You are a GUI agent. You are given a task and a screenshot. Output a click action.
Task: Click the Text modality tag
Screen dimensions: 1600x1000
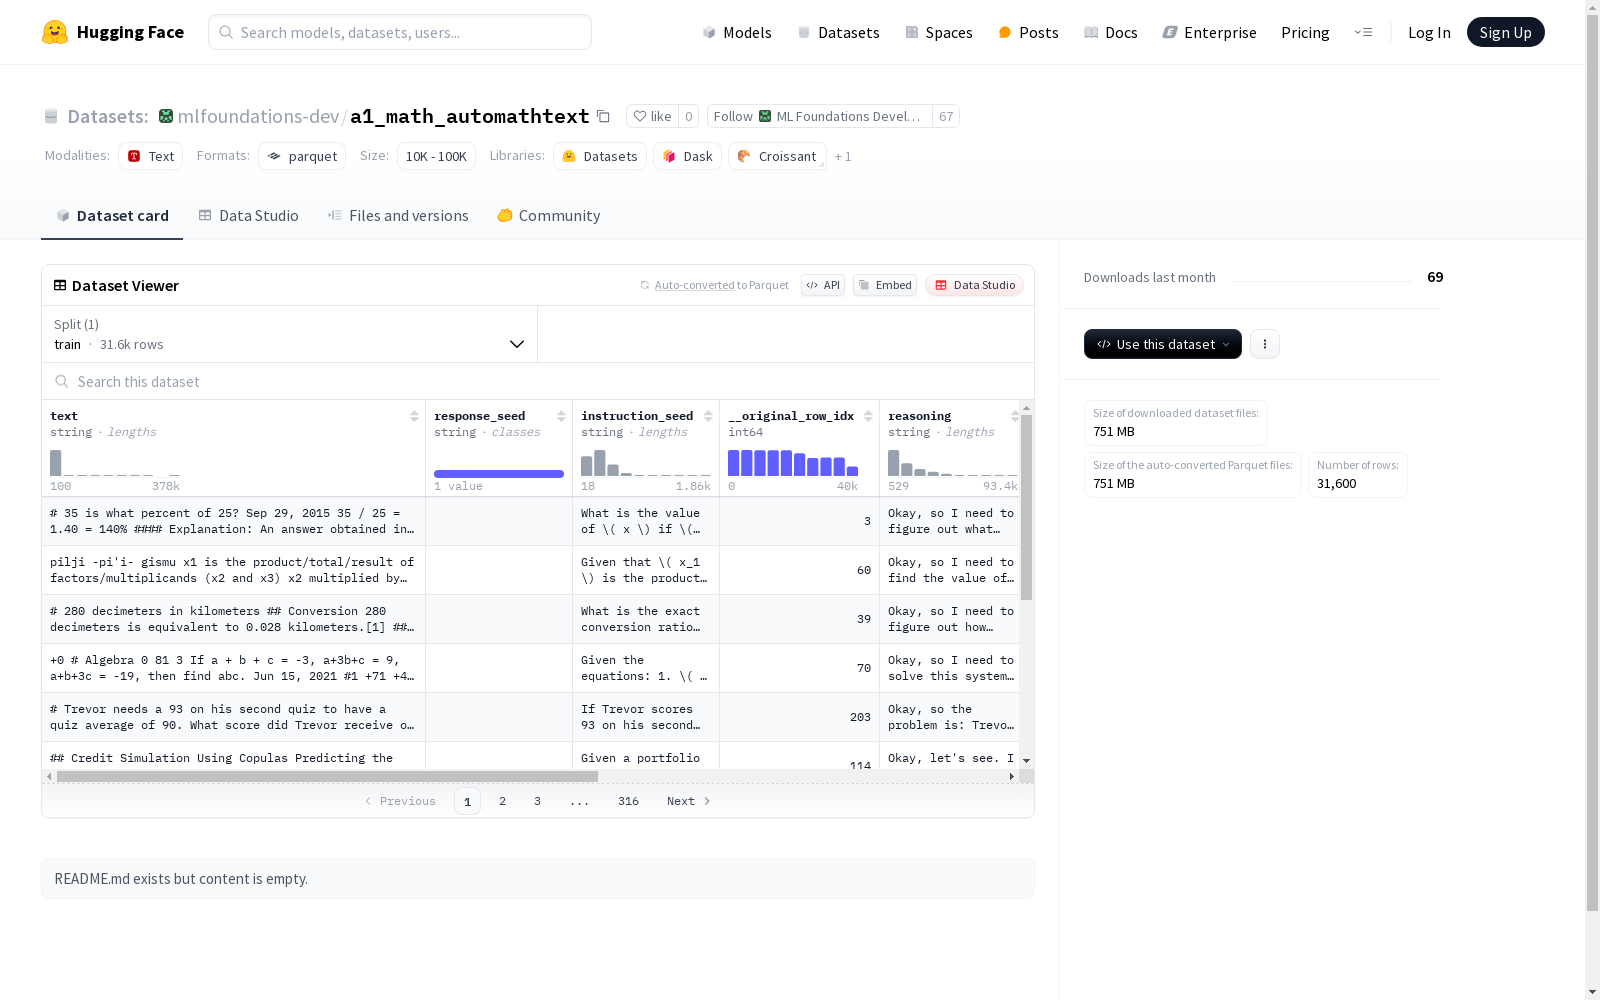(x=151, y=156)
